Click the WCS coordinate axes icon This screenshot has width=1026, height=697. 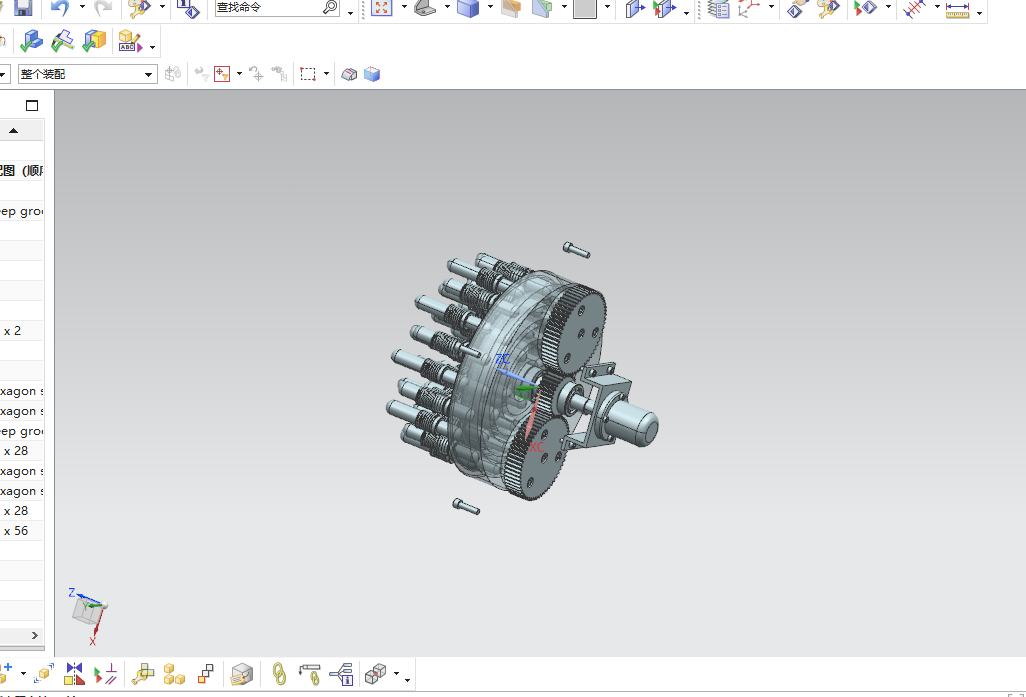749,9
